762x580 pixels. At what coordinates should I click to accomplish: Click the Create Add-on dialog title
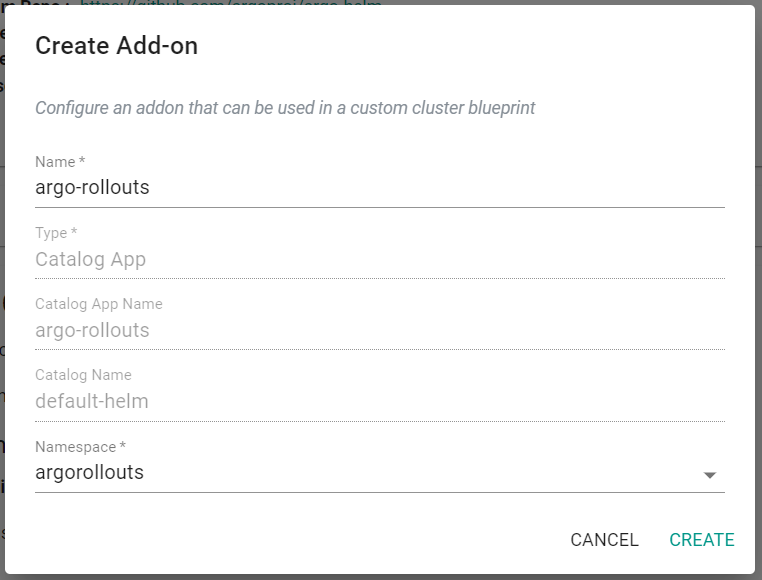click(x=116, y=46)
